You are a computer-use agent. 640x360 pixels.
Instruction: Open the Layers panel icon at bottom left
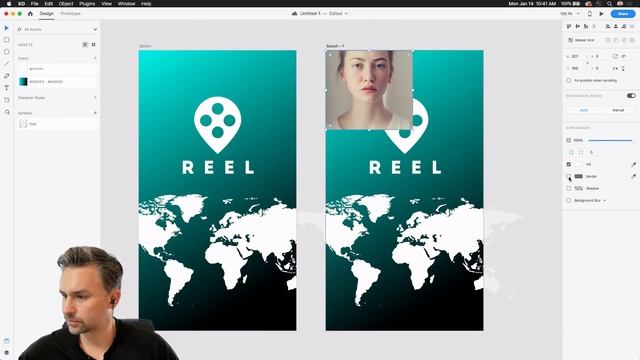point(7,353)
